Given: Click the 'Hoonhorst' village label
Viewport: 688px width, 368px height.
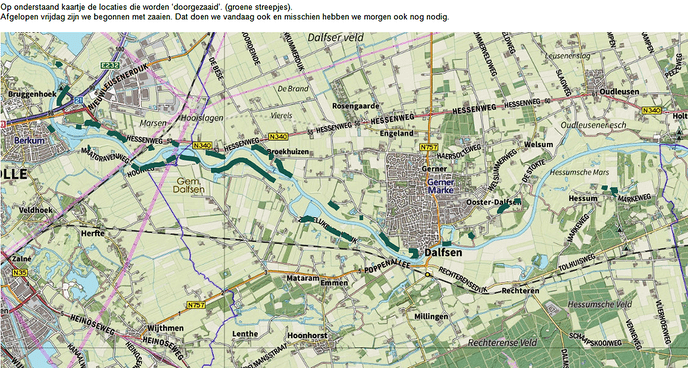Looking at the screenshot, I should point(307,336).
